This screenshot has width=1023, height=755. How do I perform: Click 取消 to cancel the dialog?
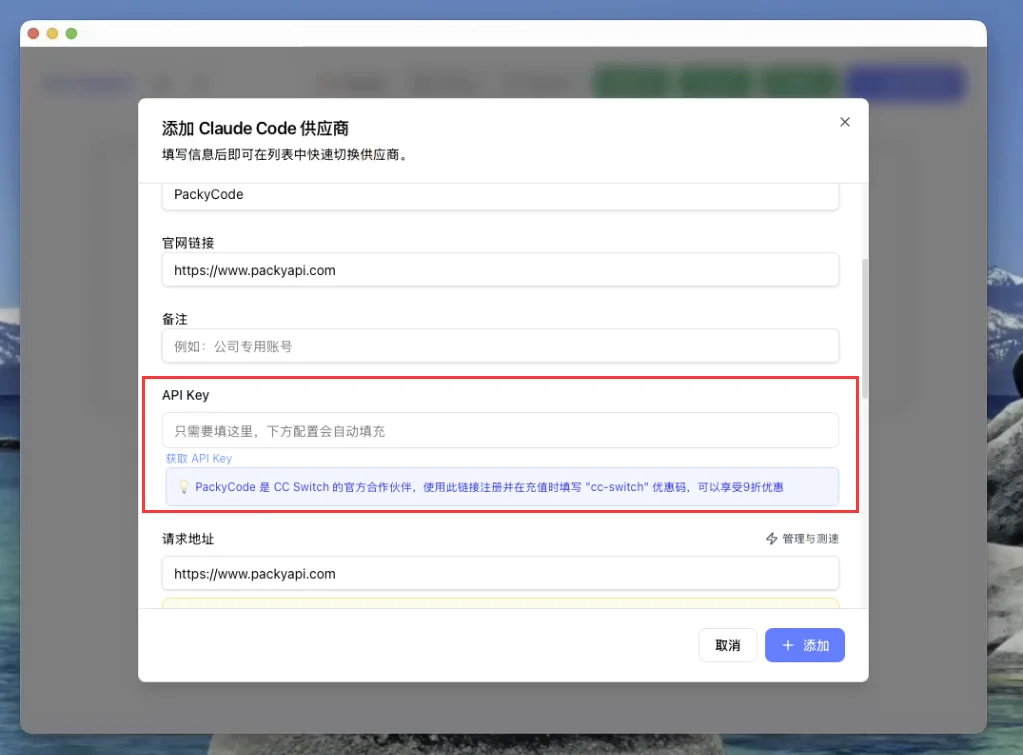pos(727,645)
